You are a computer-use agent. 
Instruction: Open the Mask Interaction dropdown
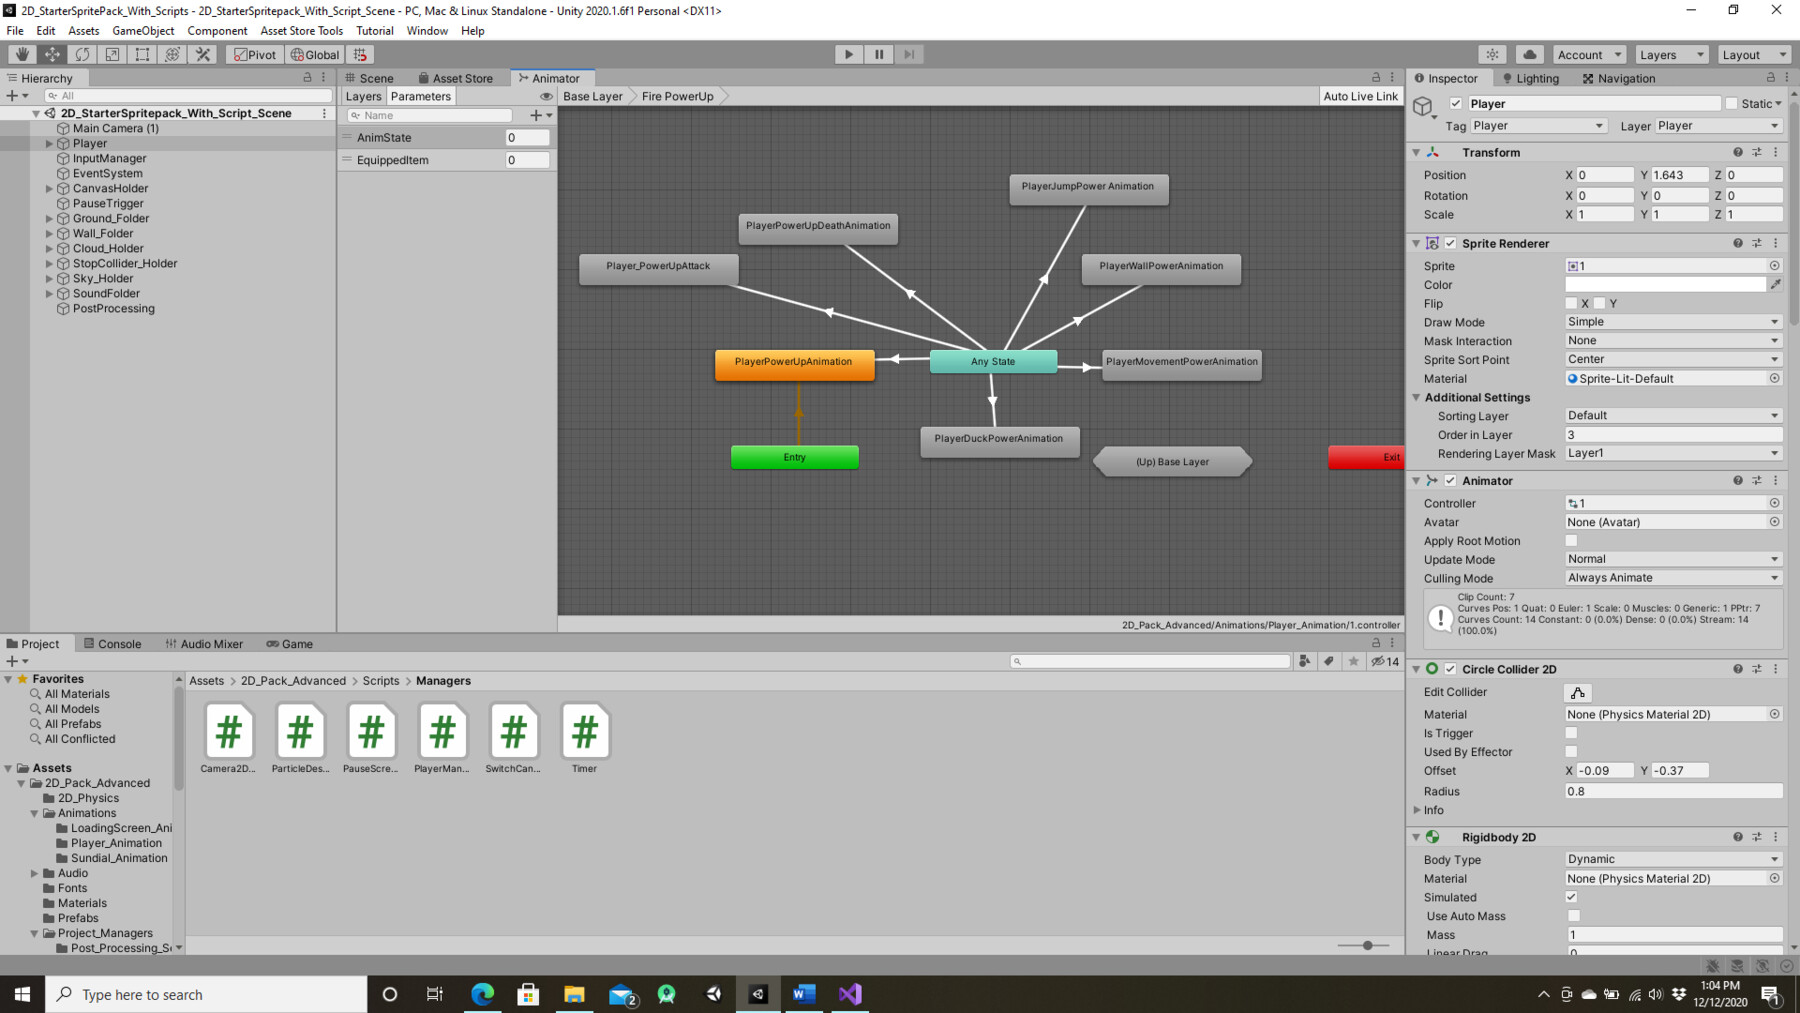tap(1673, 341)
